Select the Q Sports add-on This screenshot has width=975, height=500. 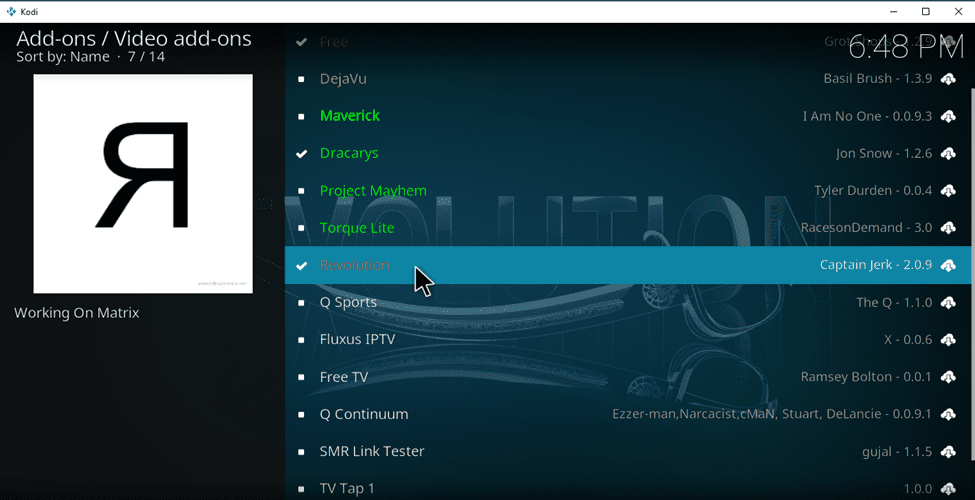click(627, 303)
